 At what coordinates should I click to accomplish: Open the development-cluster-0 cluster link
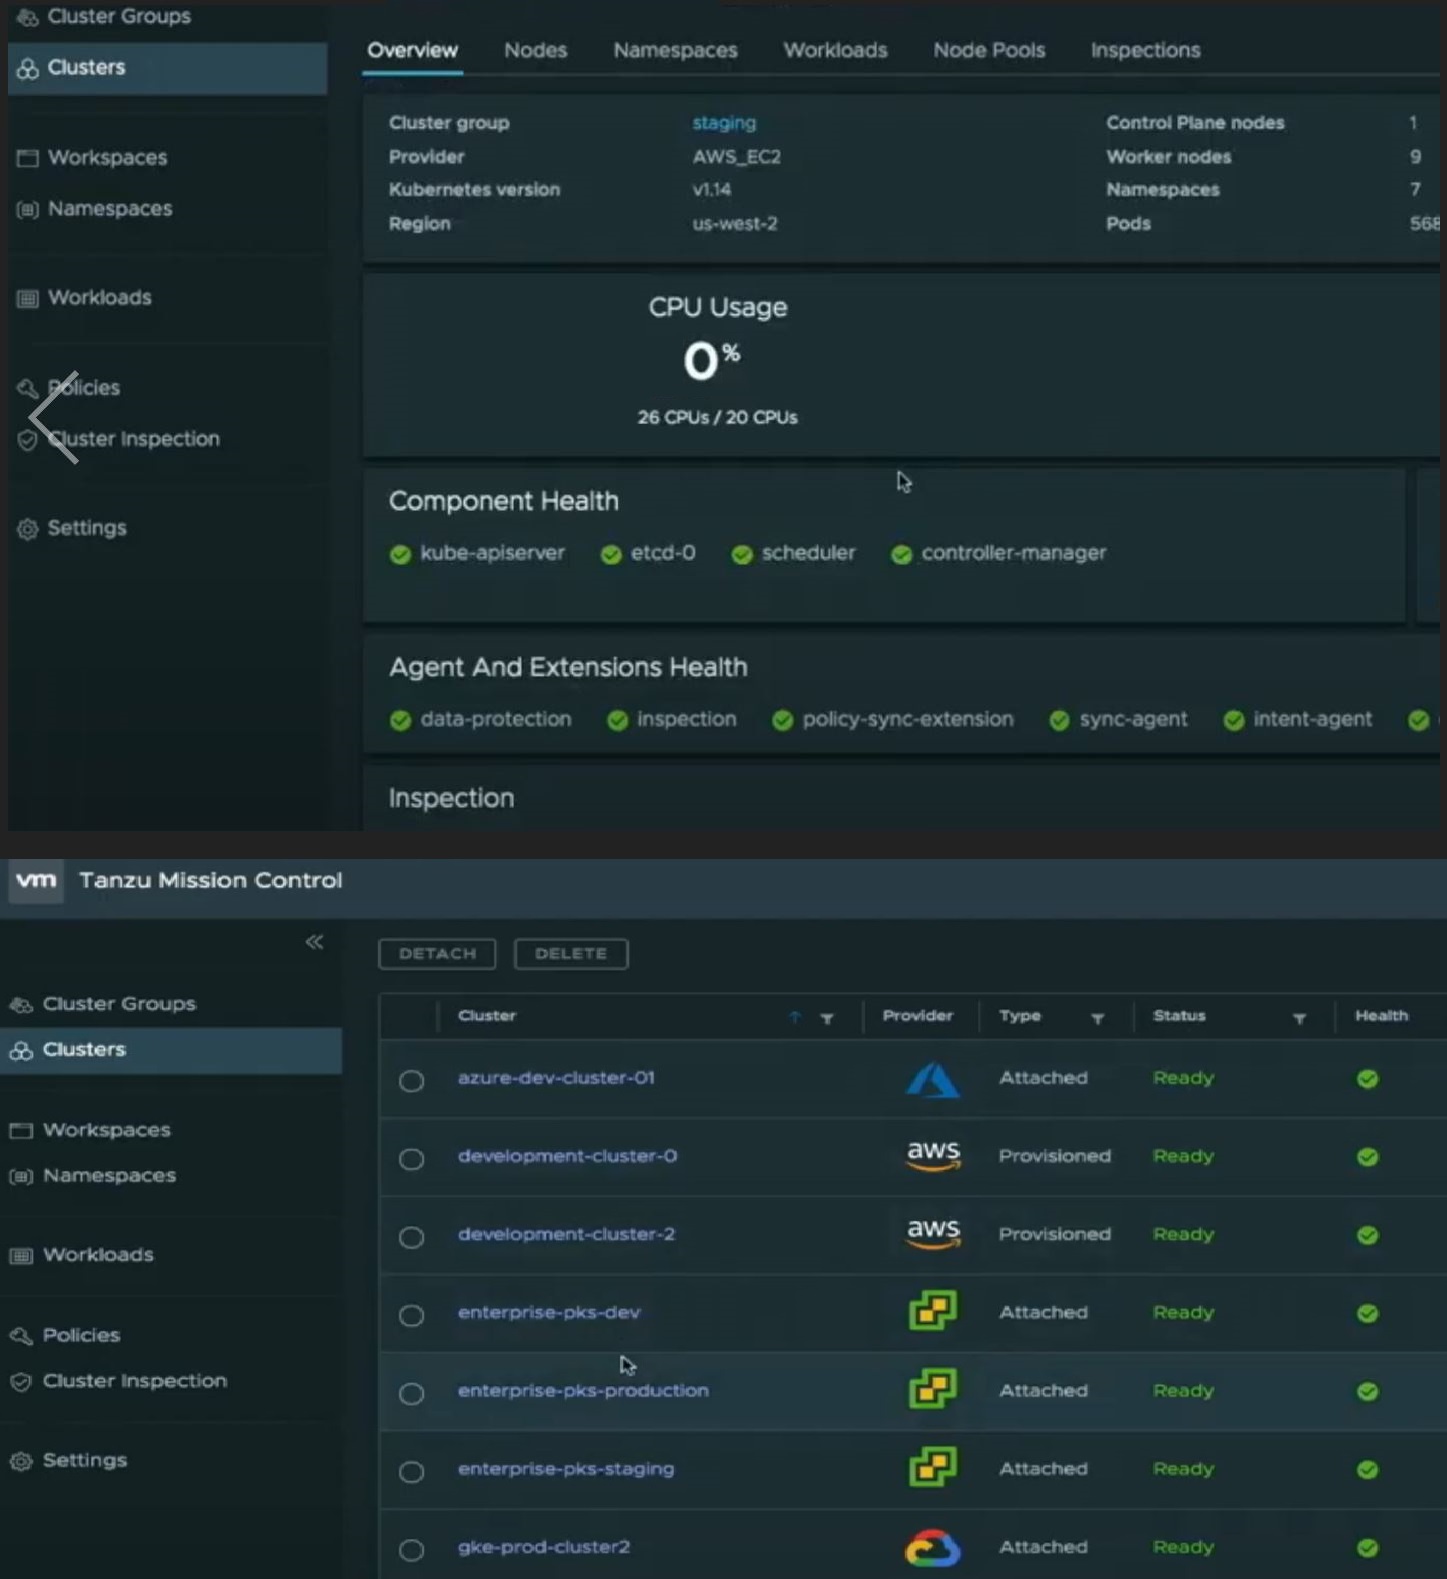pos(567,1156)
